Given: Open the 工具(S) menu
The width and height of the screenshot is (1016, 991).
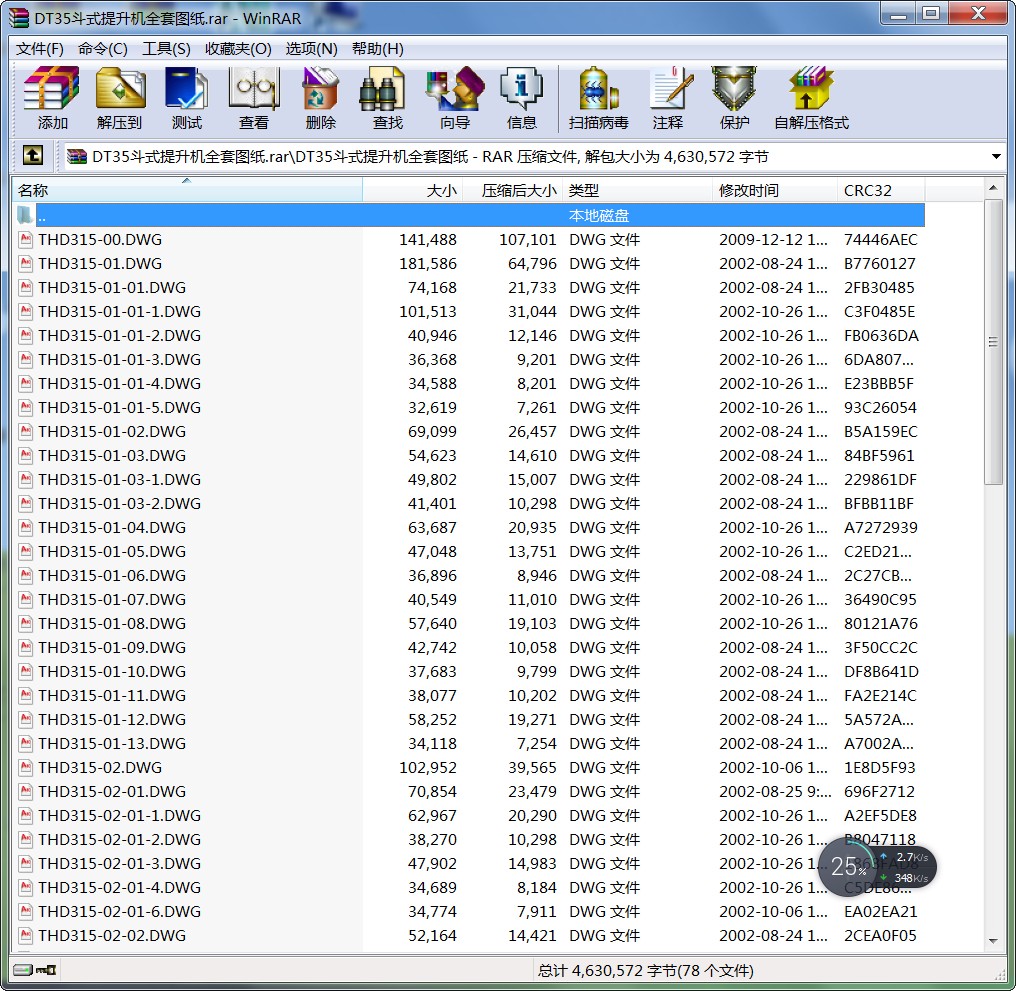Looking at the screenshot, I should coord(166,49).
